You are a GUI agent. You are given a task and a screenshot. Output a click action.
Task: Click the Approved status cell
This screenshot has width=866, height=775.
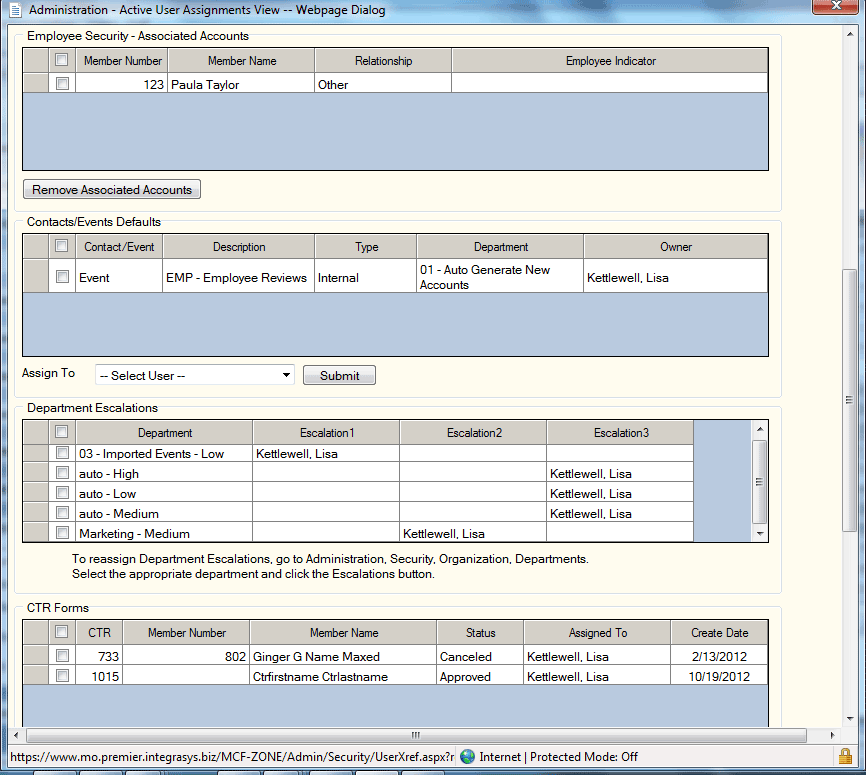480,676
